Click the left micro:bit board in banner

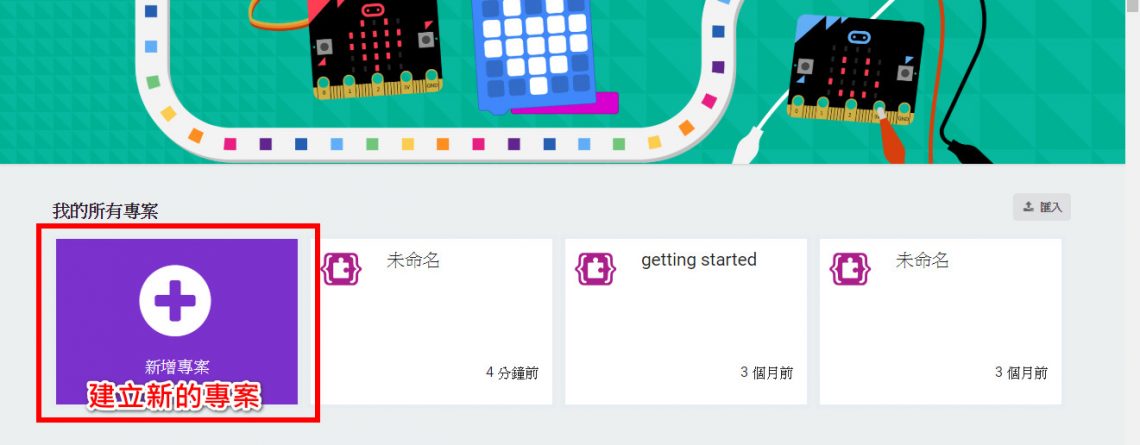[374, 49]
